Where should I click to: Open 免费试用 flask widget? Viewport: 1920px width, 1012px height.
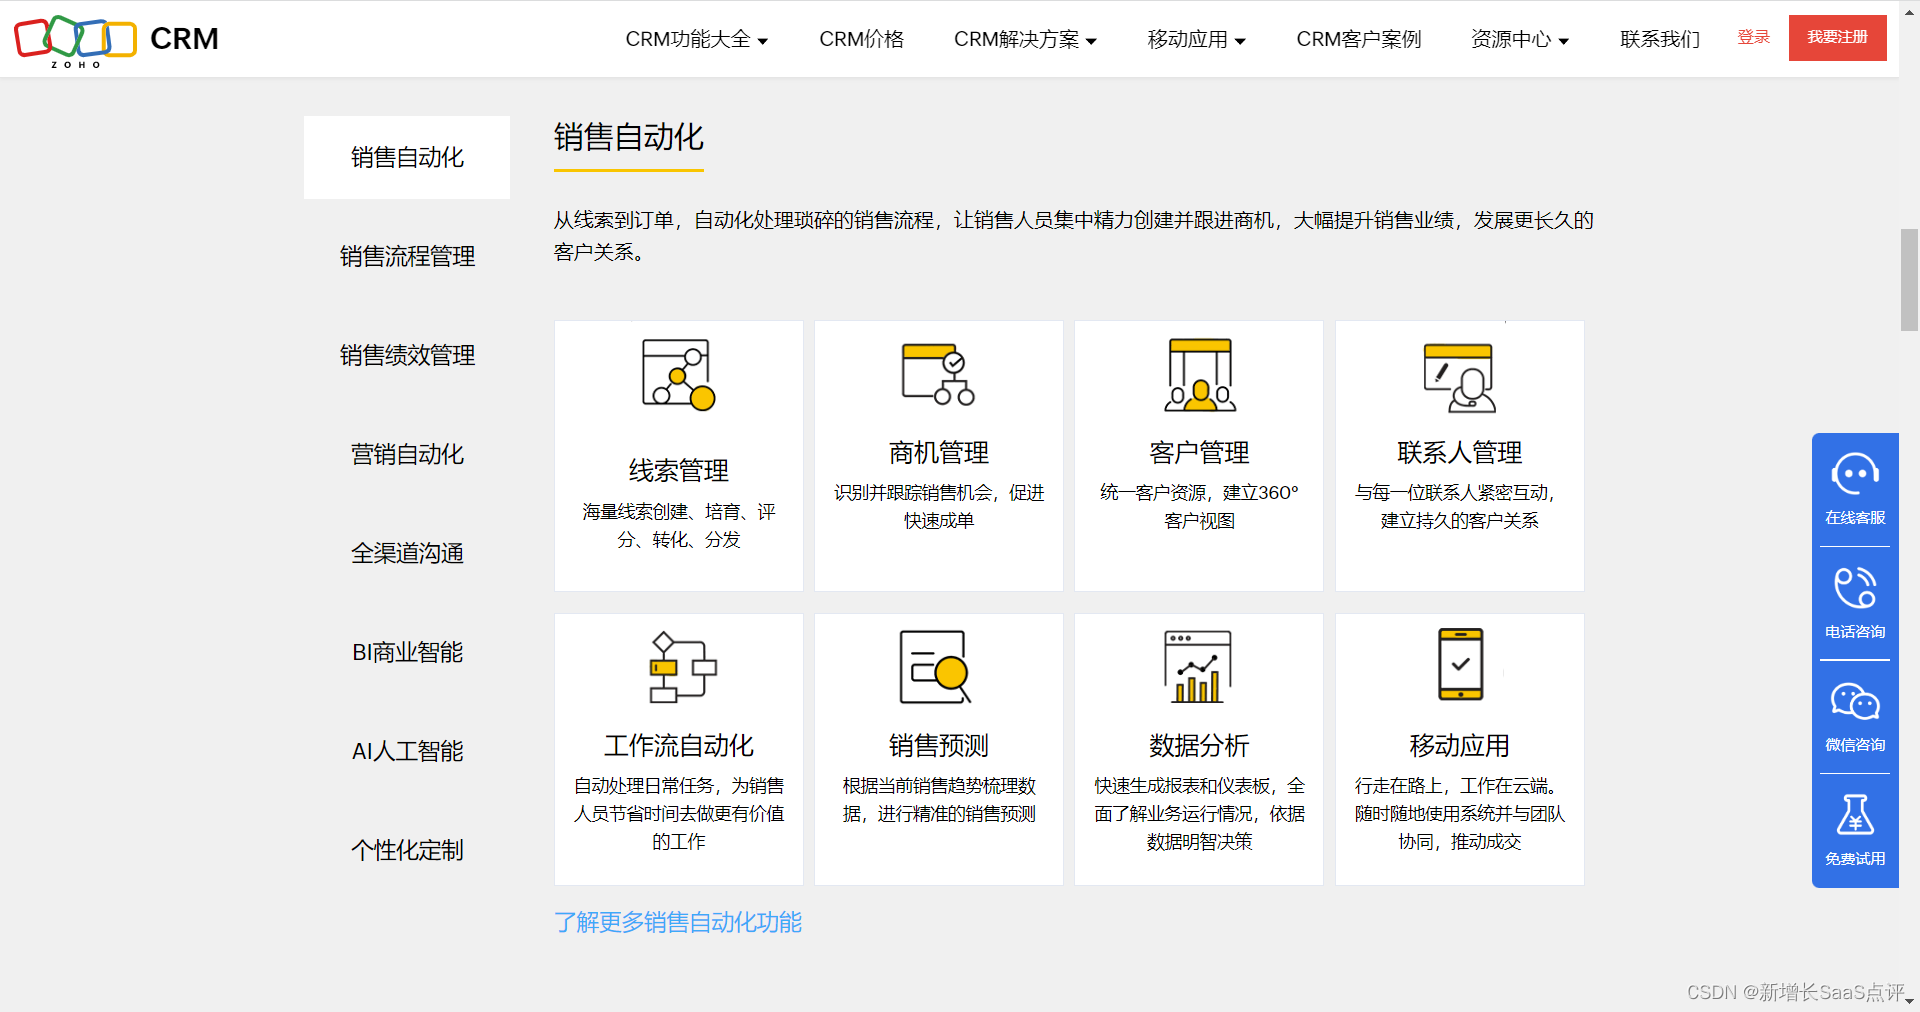pyautogui.click(x=1855, y=830)
